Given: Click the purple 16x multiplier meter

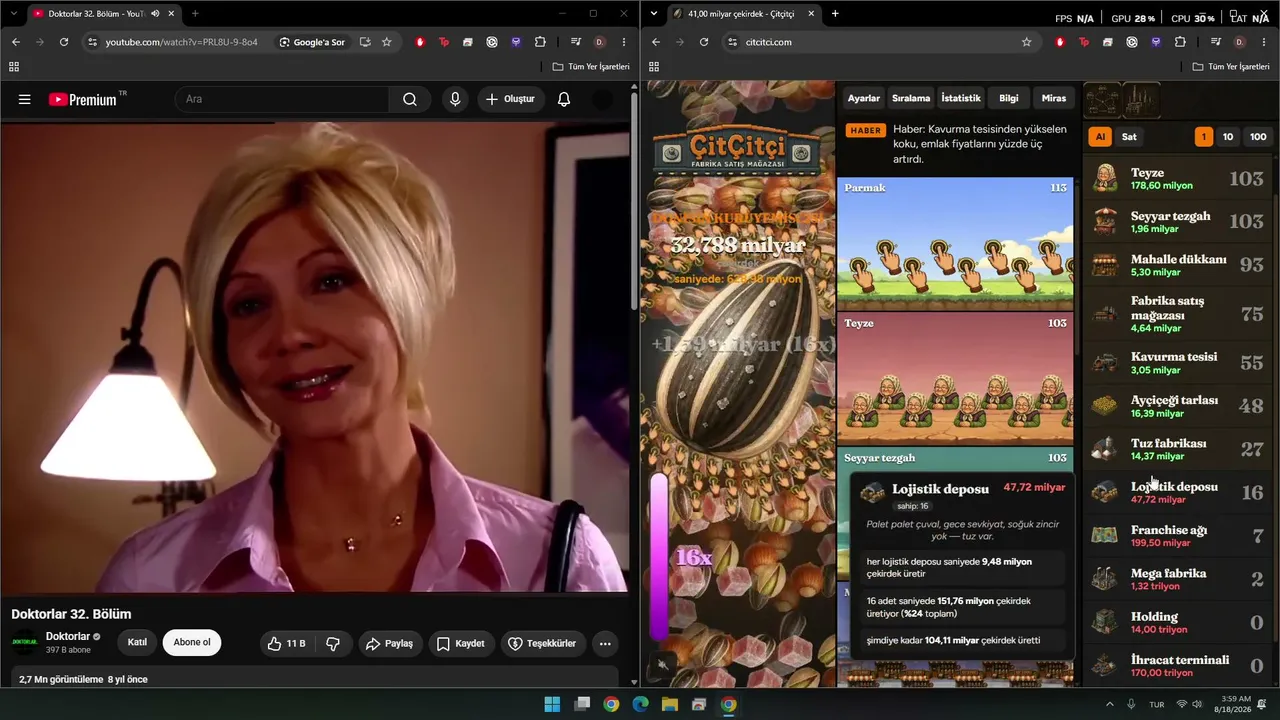Looking at the screenshot, I should point(659,555).
